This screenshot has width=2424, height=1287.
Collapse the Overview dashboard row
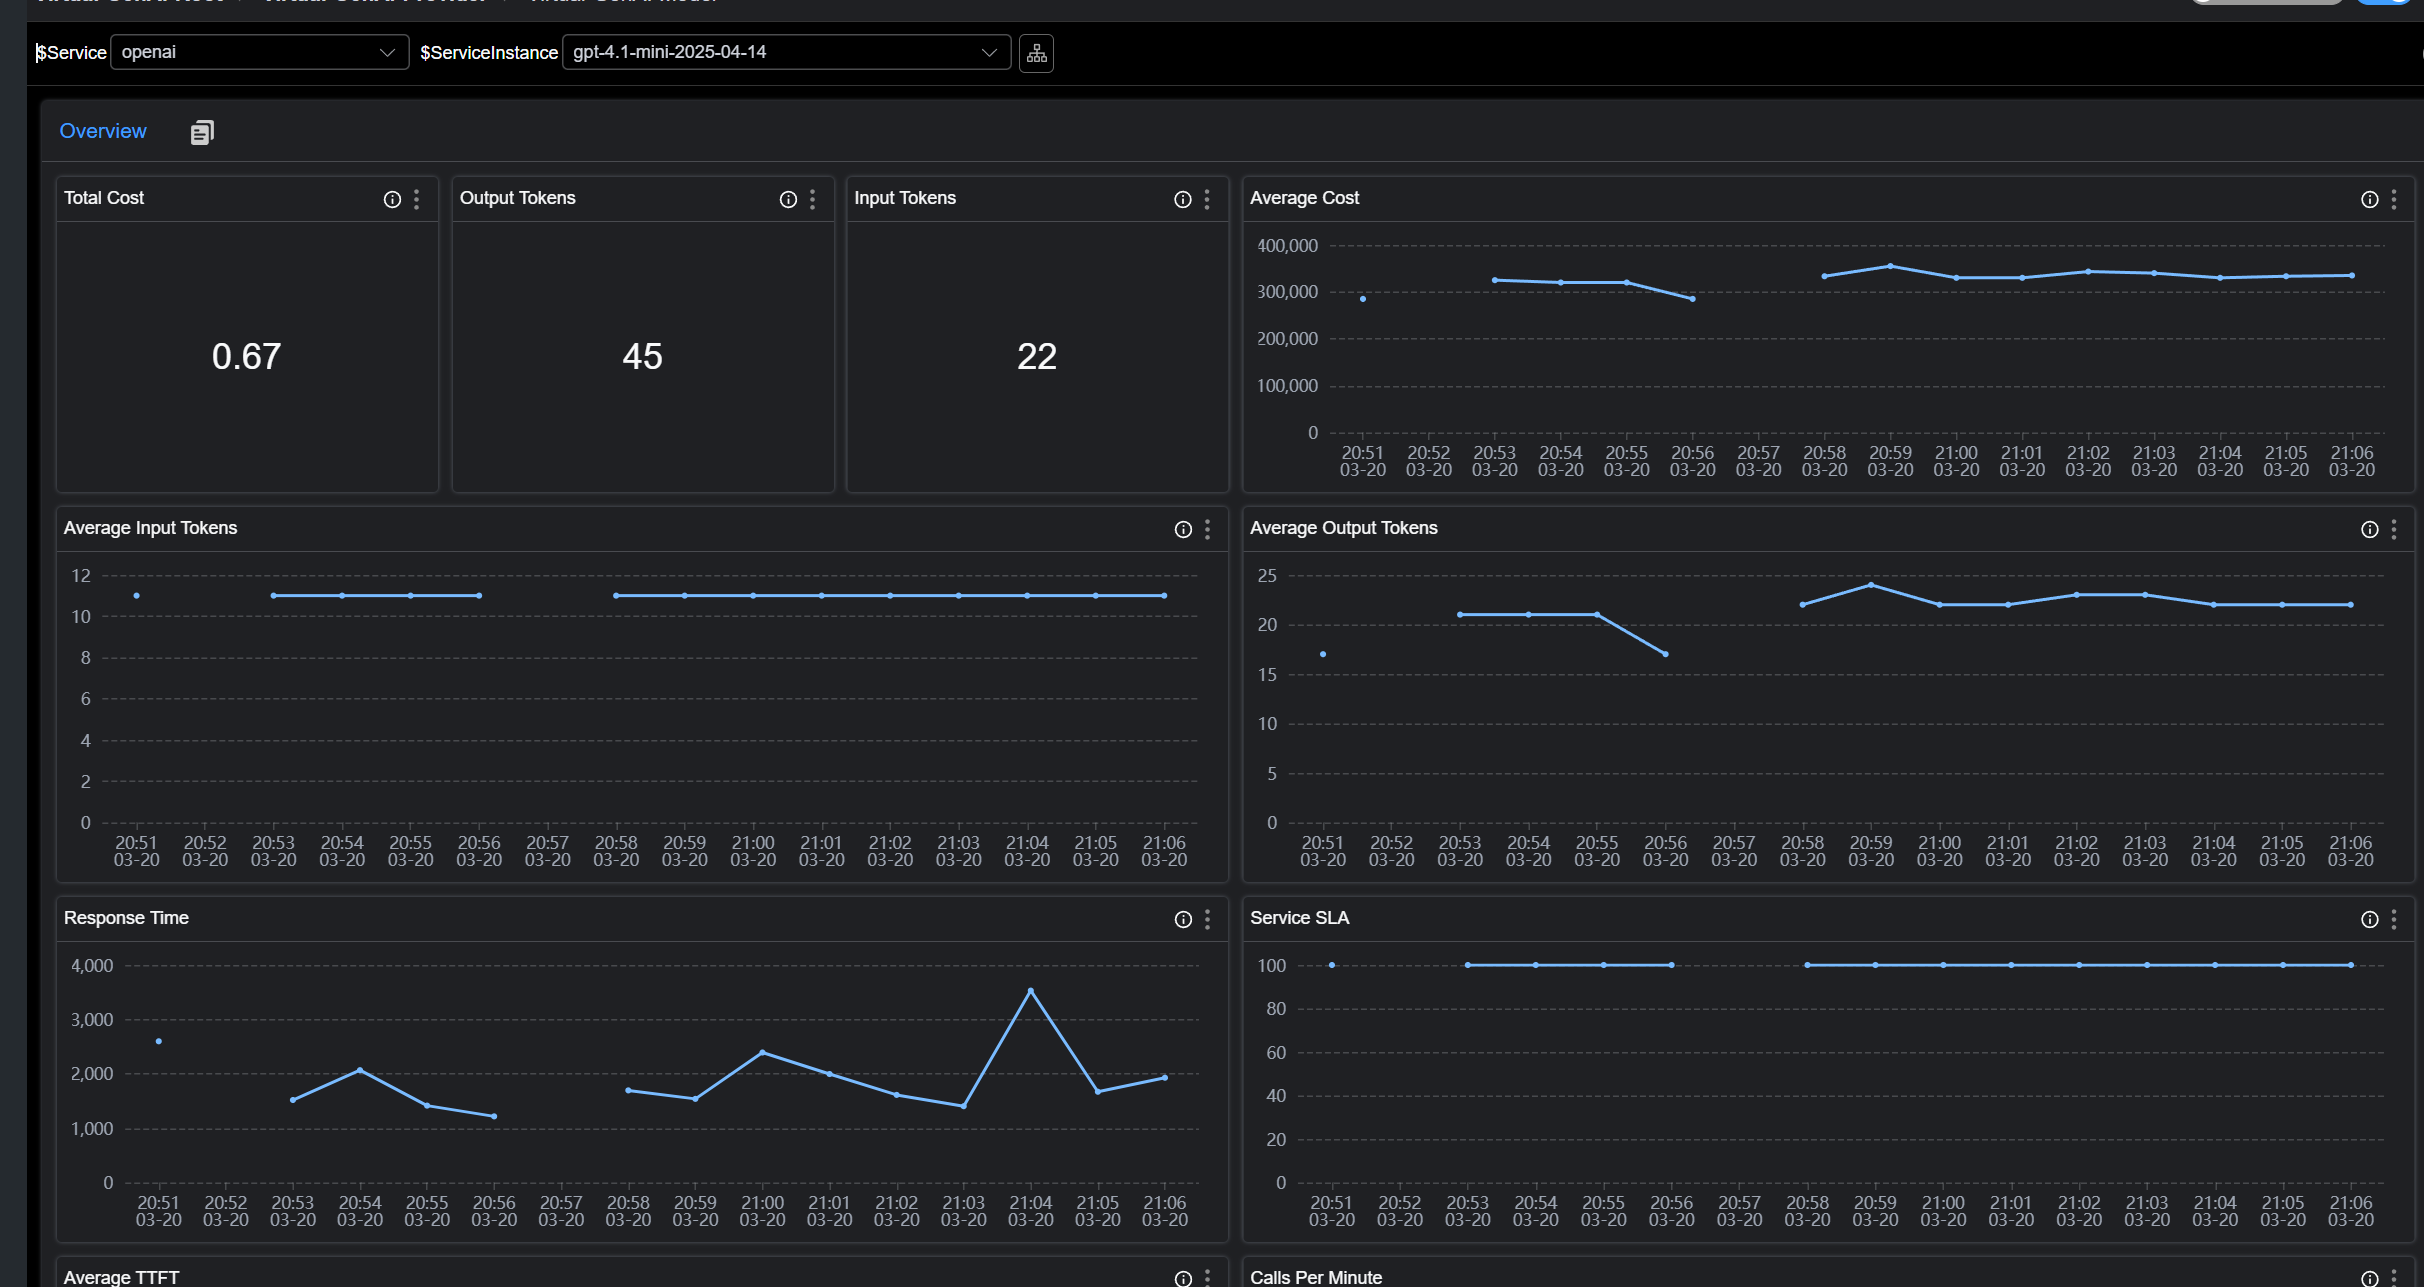coord(102,131)
